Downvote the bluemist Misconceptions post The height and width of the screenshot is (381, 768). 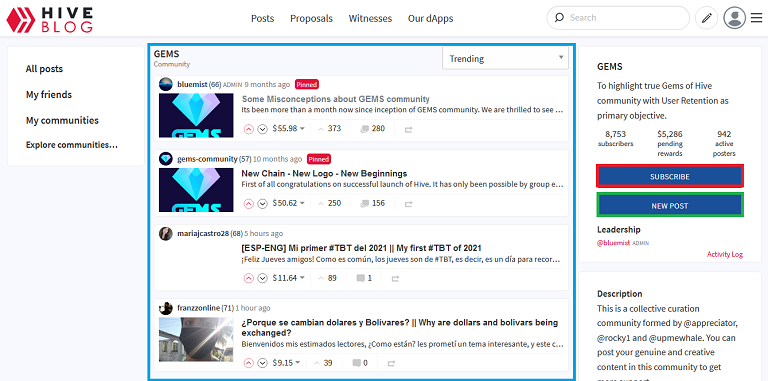pos(262,129)
